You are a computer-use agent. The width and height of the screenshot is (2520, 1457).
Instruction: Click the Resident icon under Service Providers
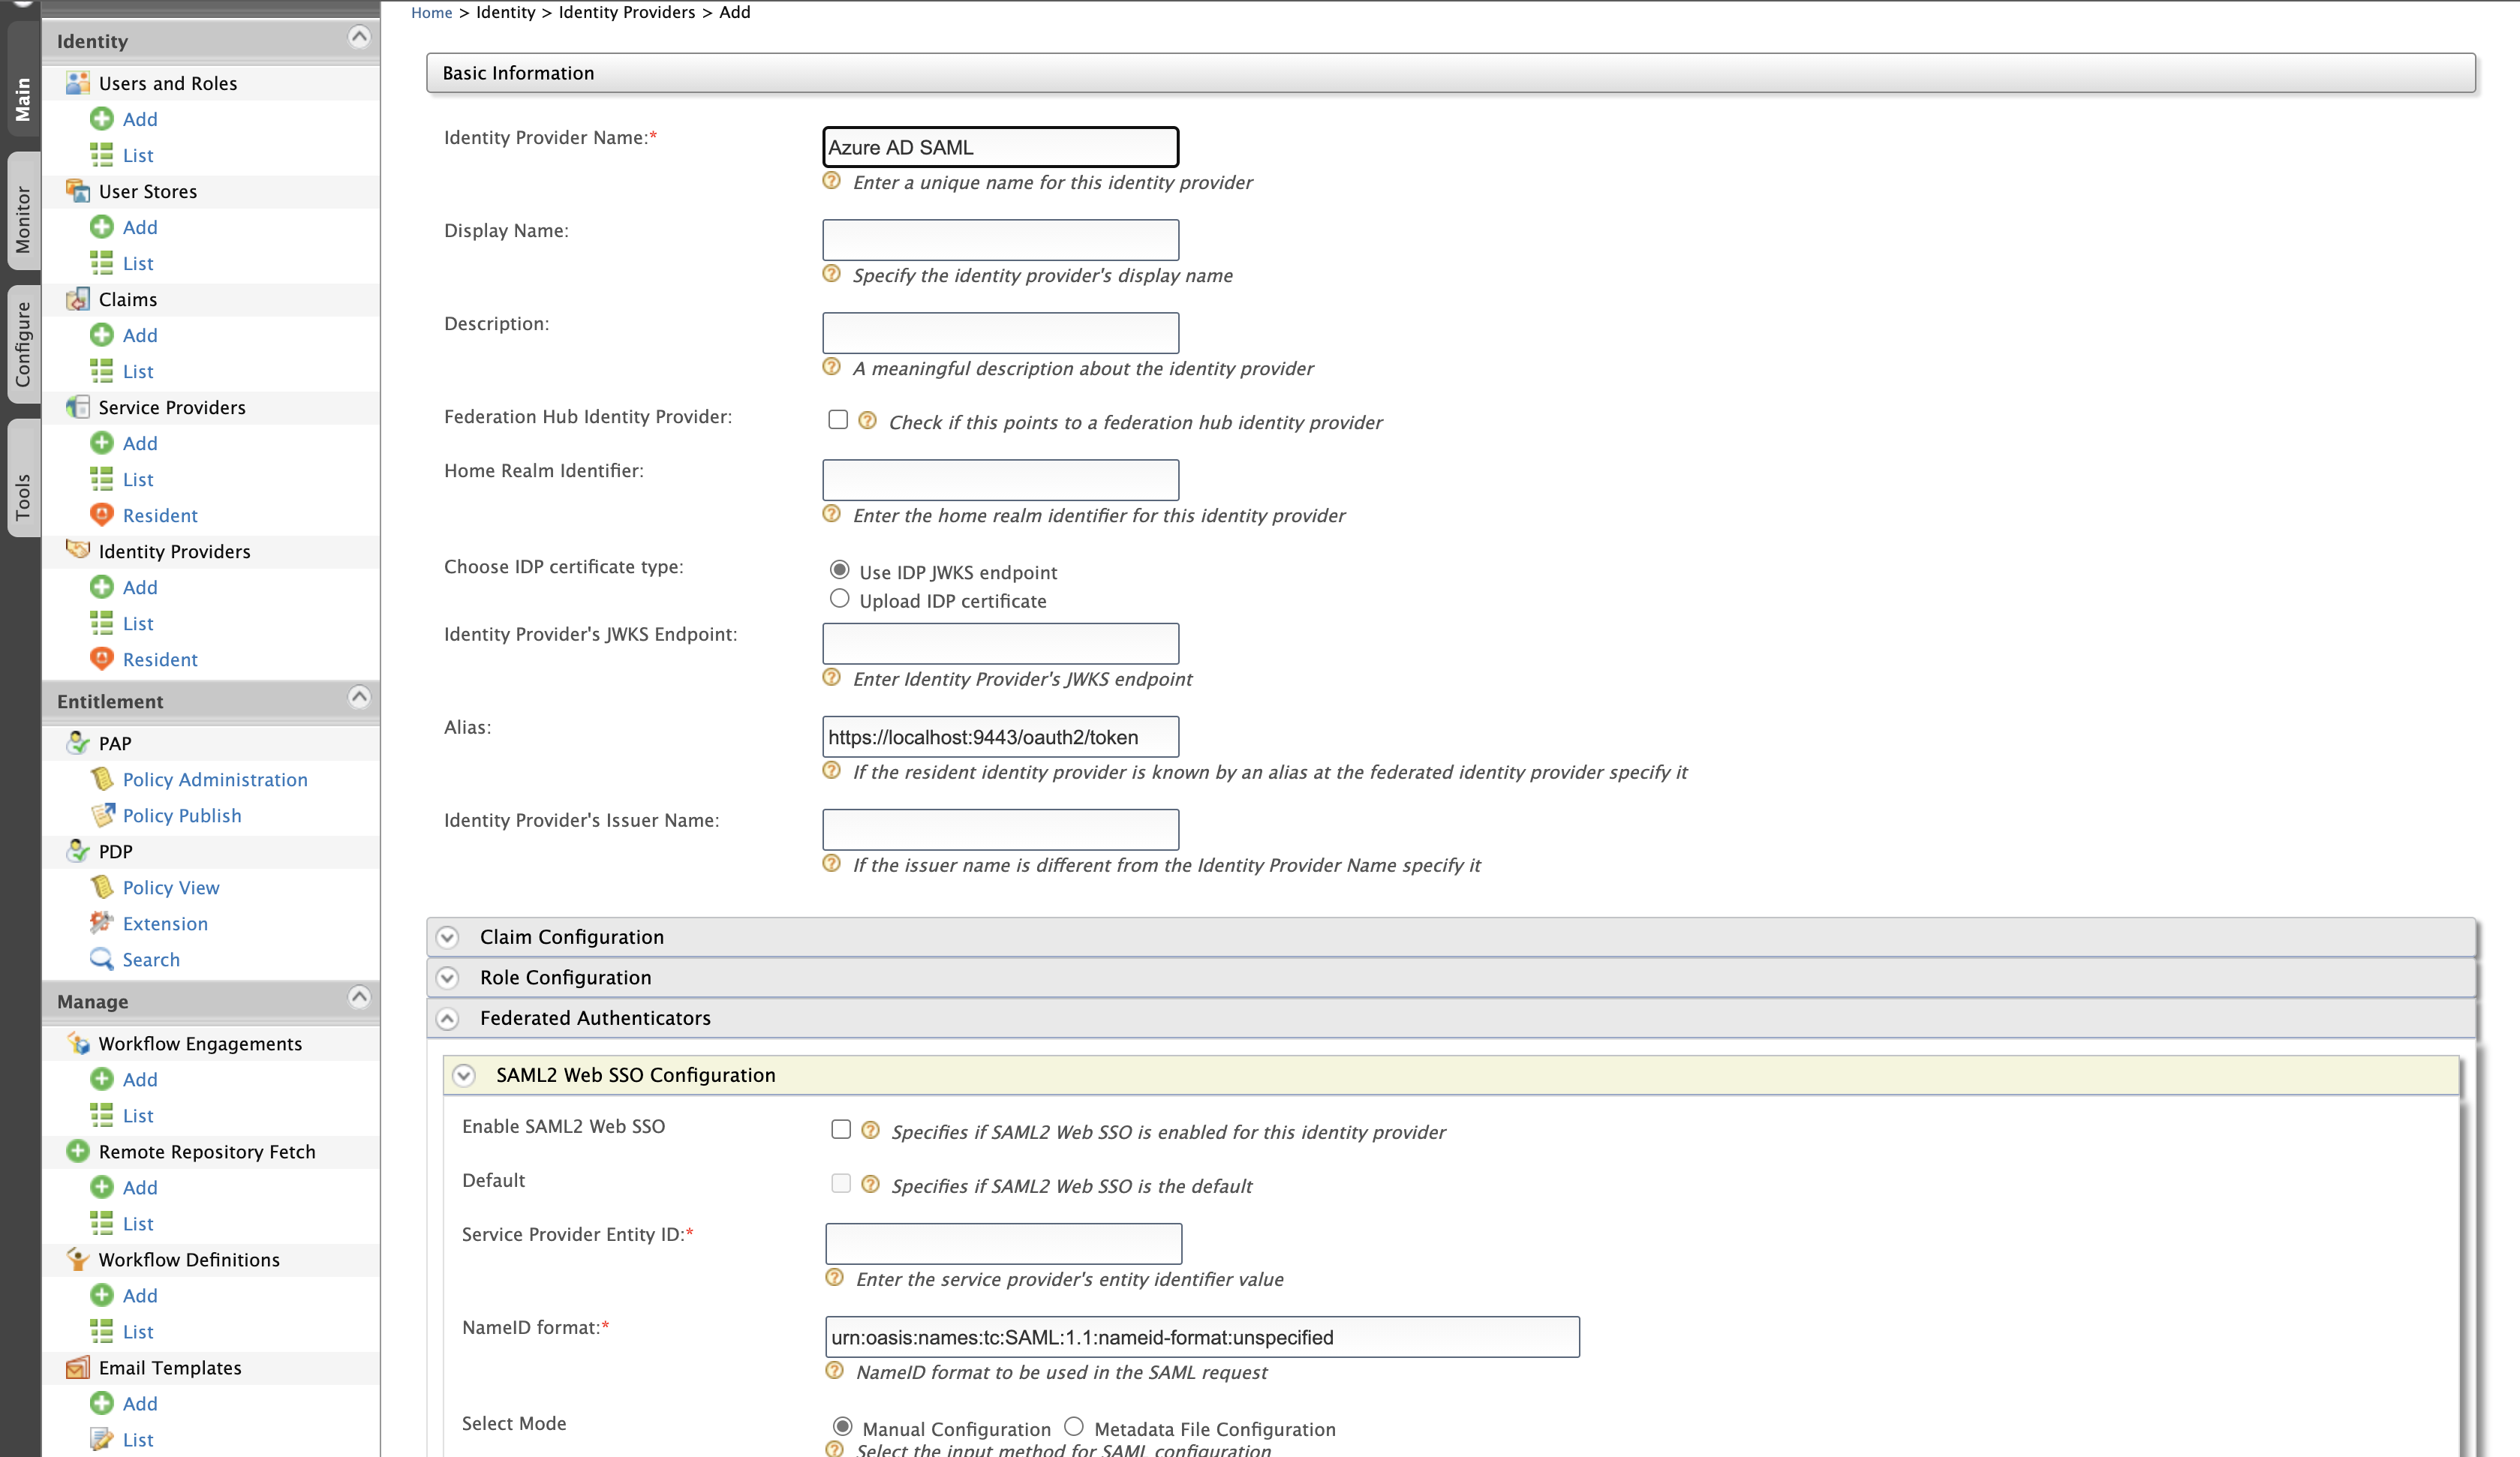point(102,515)
